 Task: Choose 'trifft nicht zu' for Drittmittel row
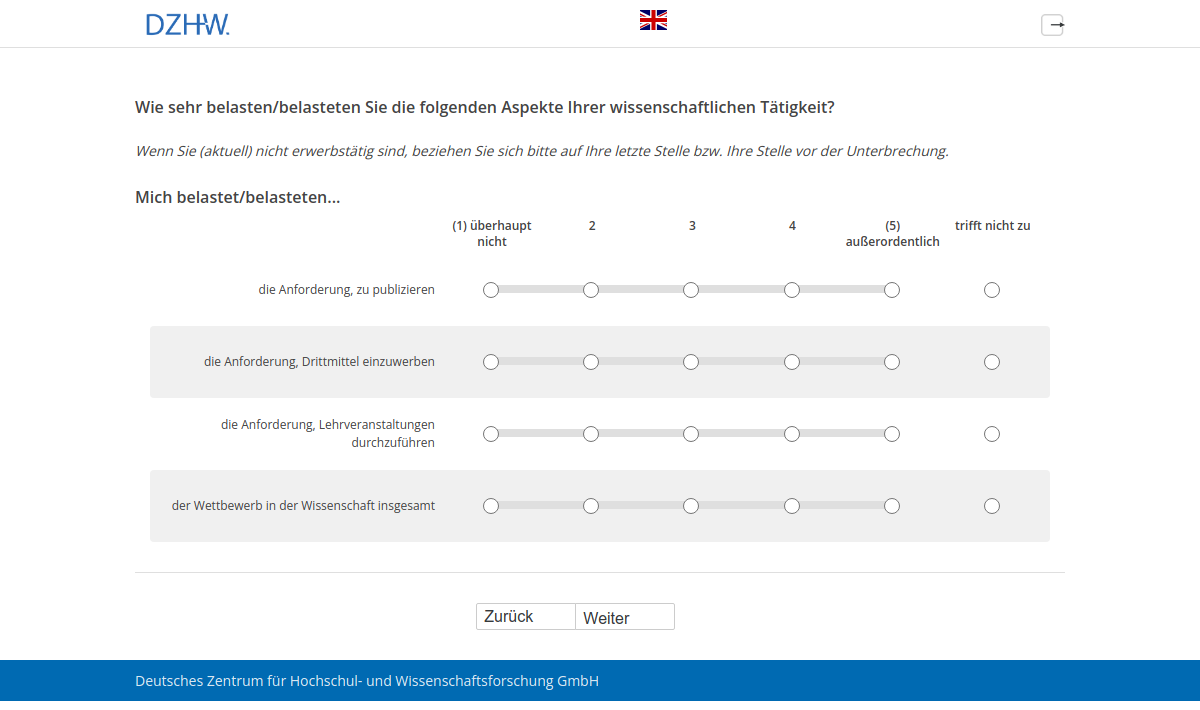click(x=991, y=362)
